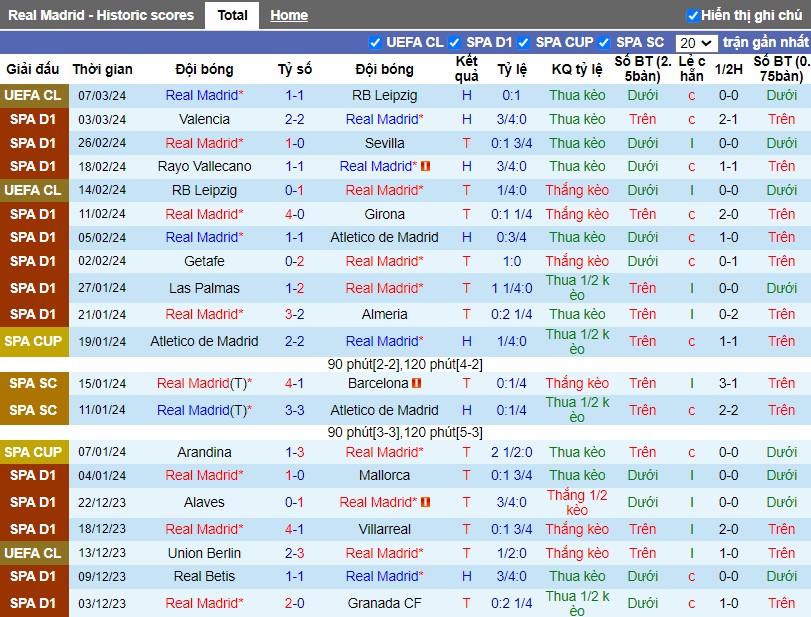The width and height of the screenshot is (811, 617).
Task: Click the Real Madrid - Historic scores title
Action: pyautogui.click(x=101, y=16)
